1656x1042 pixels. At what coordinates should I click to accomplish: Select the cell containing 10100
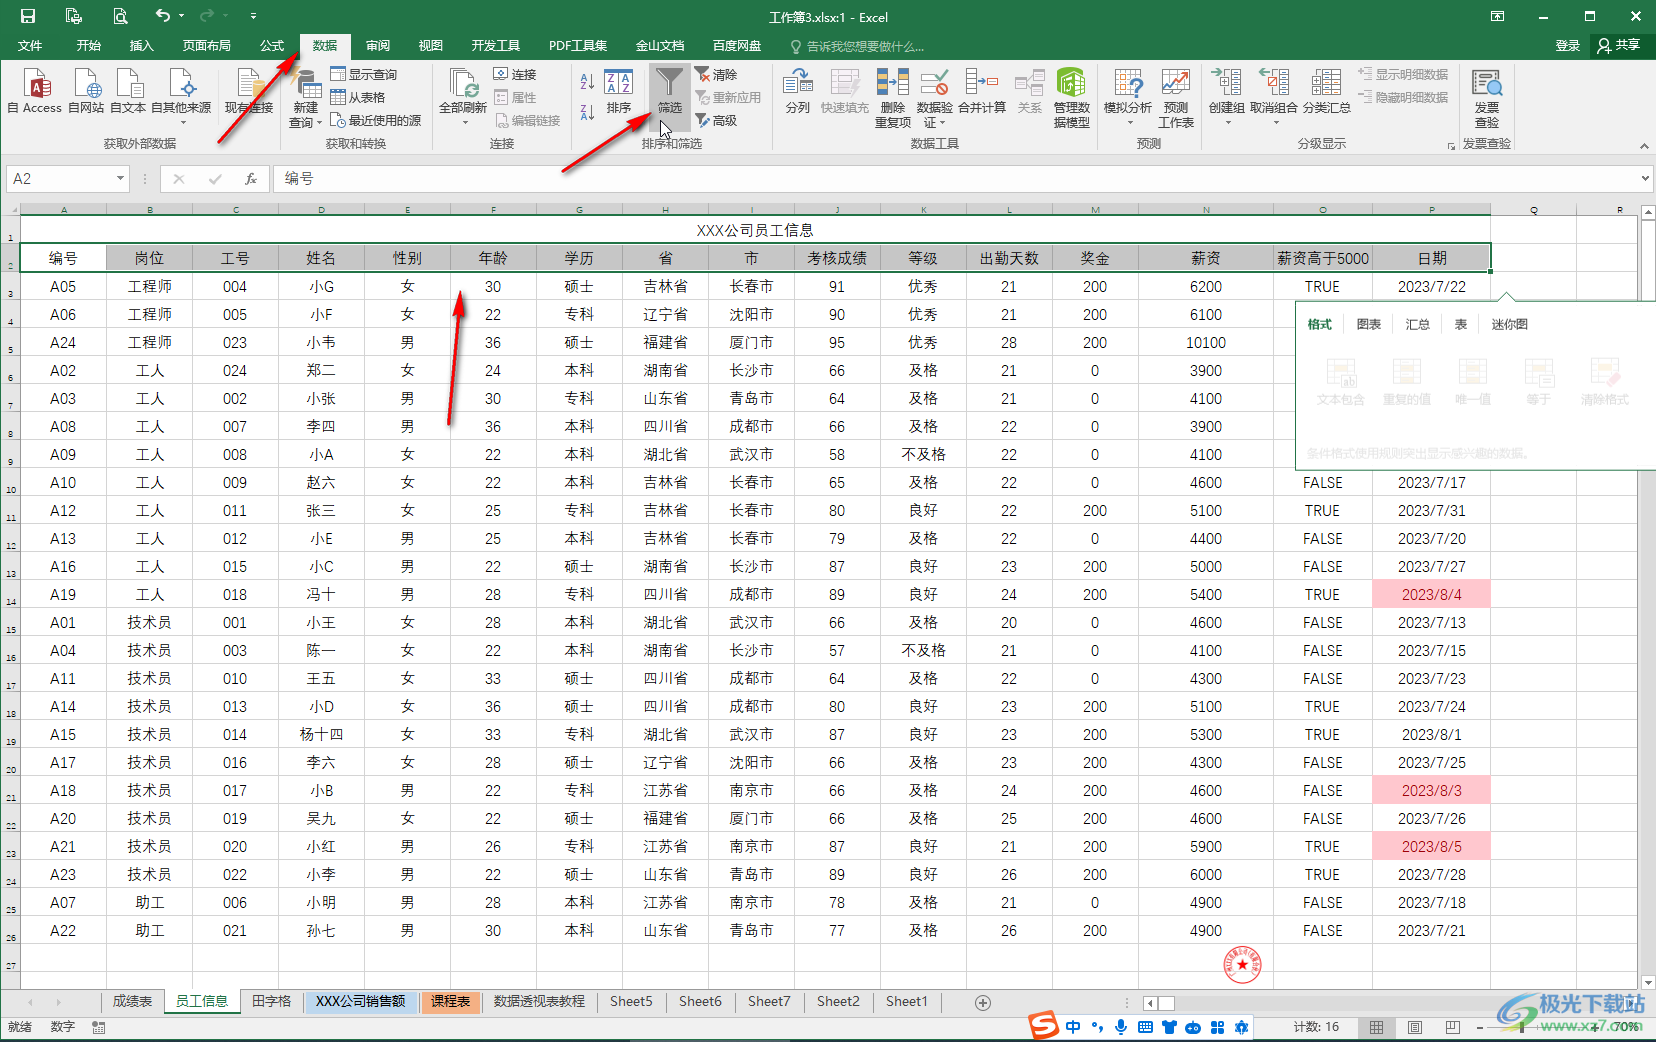pyautogui.click(x=1206, y=342)
